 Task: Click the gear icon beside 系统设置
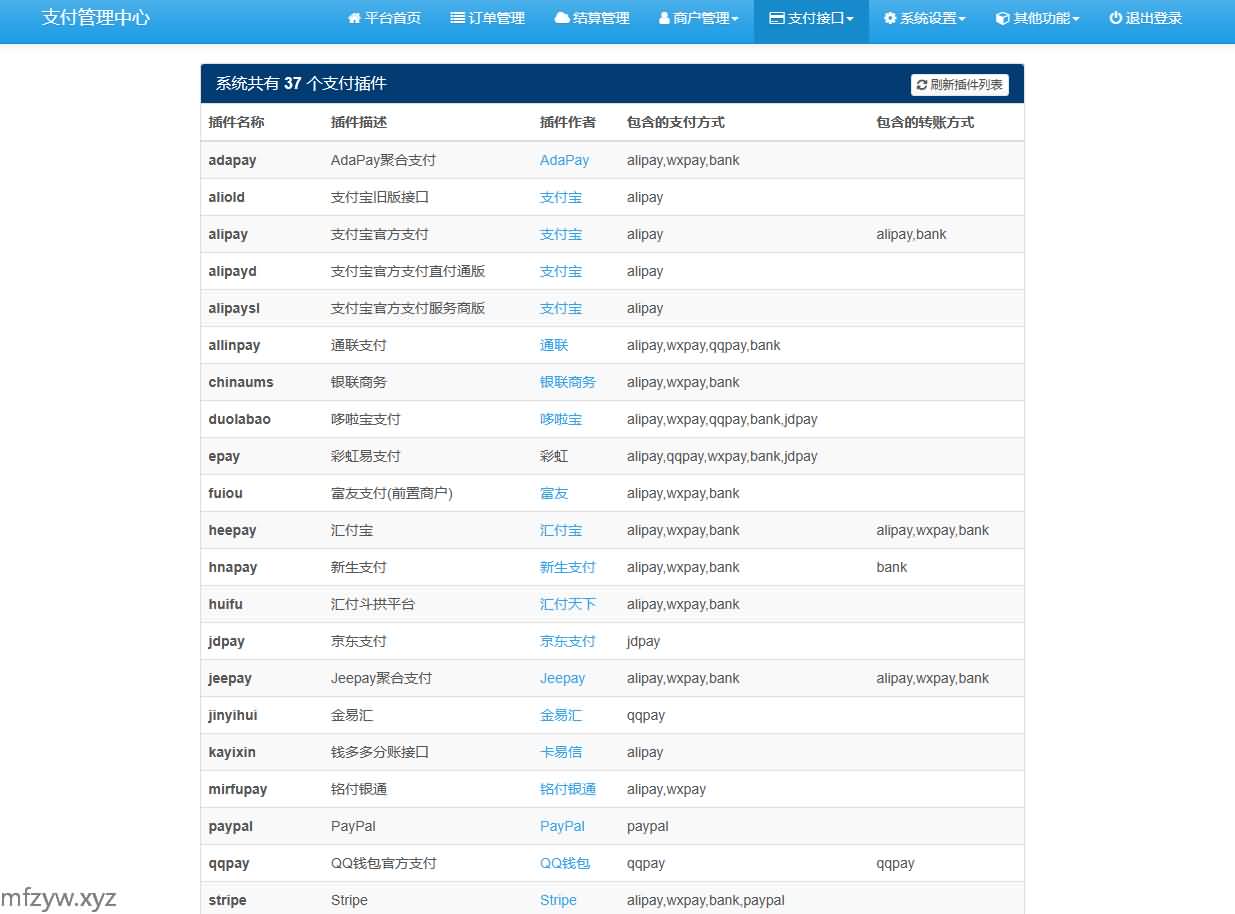890,19
